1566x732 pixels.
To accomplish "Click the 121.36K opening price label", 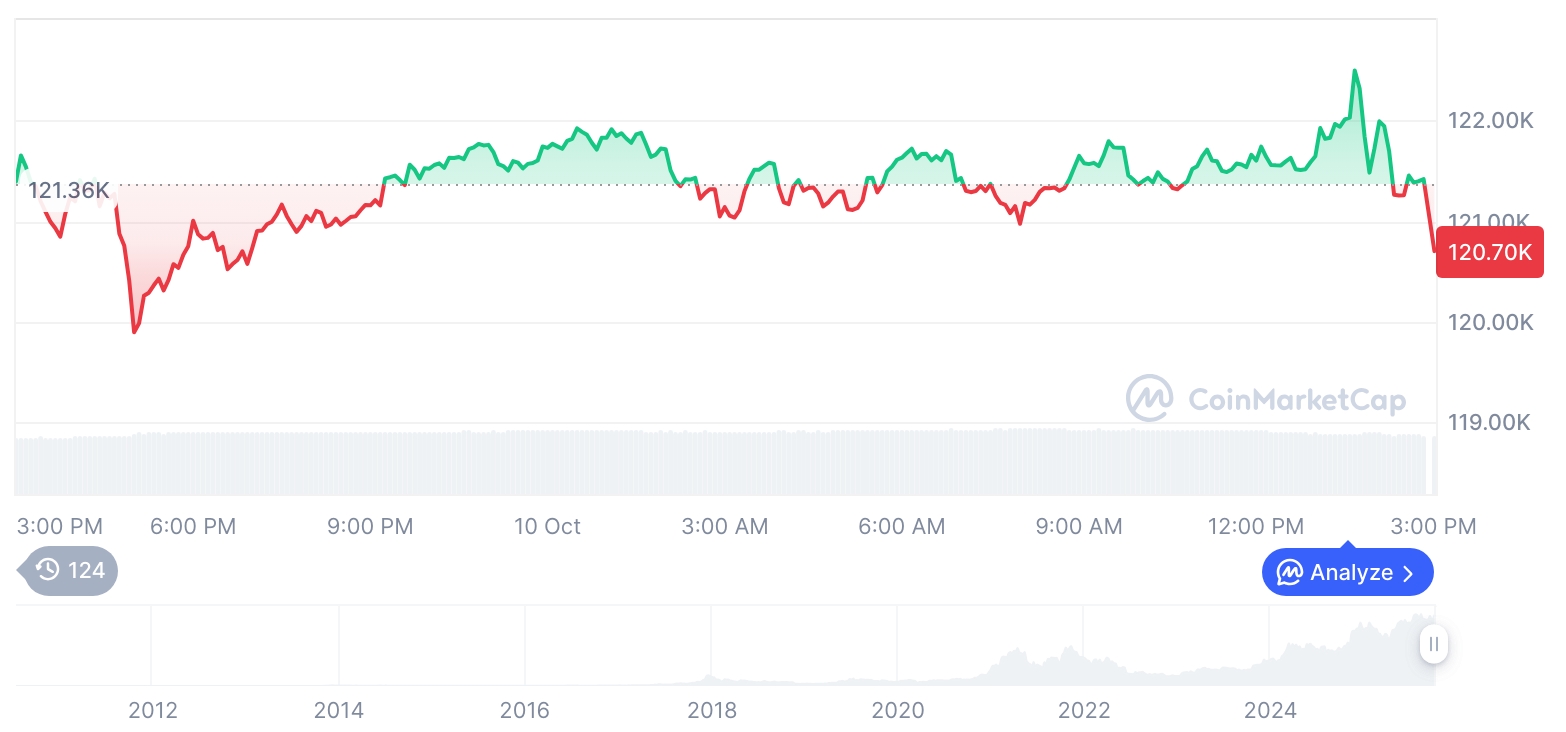I will click(68, 190).
